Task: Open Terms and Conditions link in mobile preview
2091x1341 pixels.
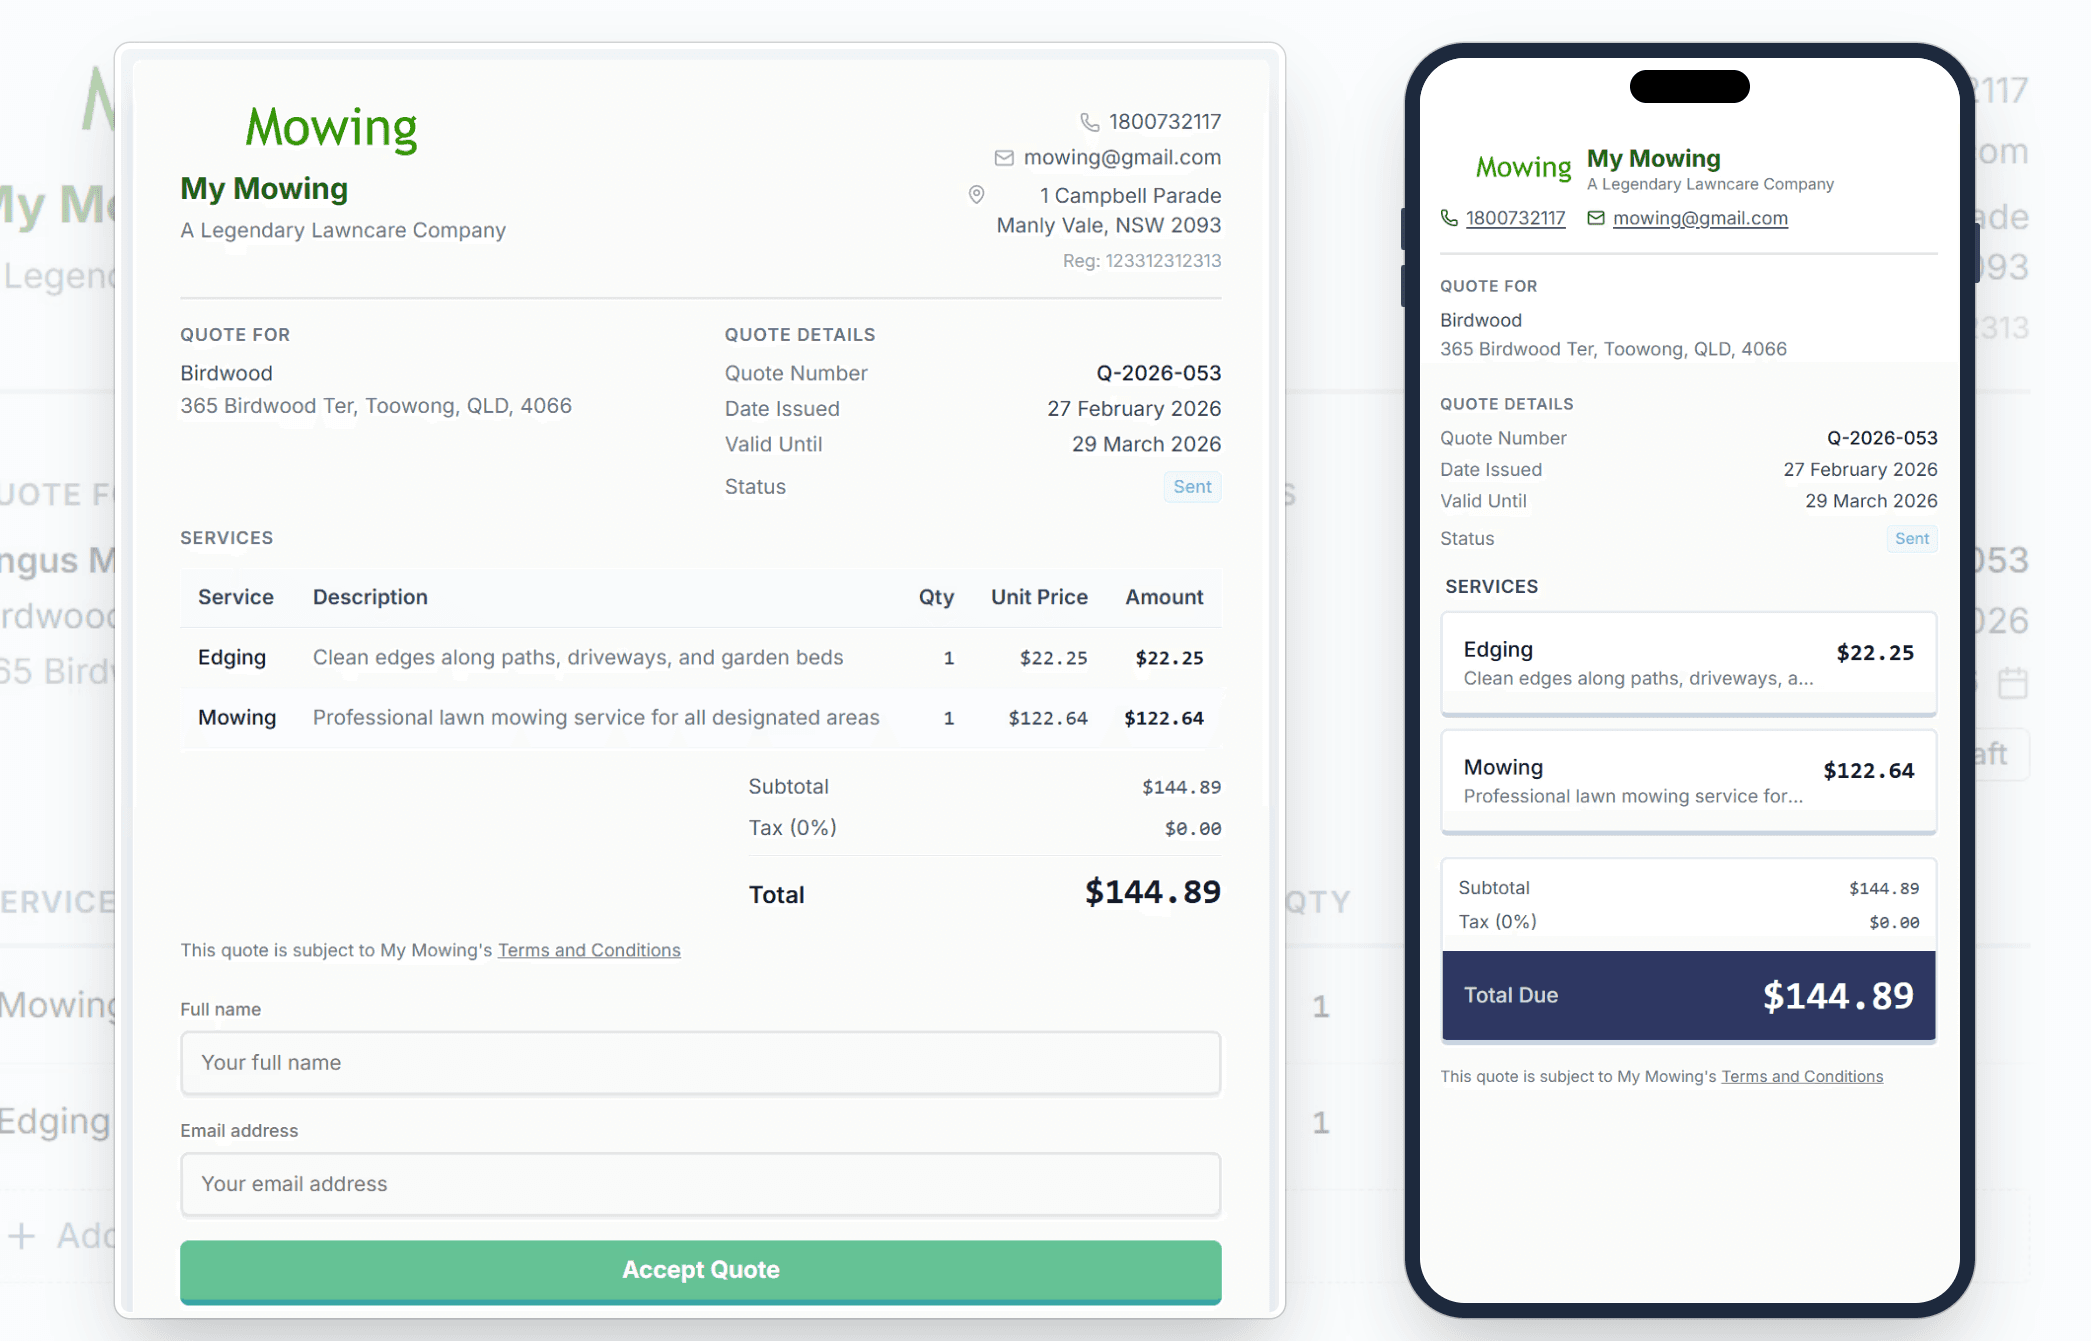Action: click(1802, 1077)
